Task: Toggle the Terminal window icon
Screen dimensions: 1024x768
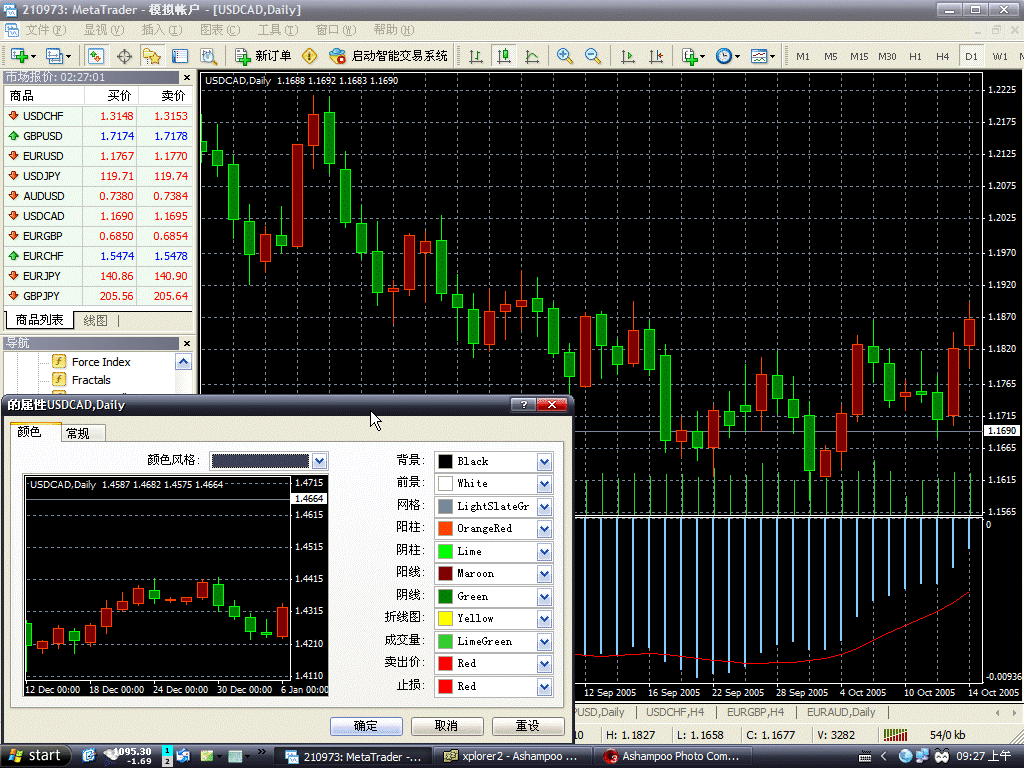Action: point(180,56)
